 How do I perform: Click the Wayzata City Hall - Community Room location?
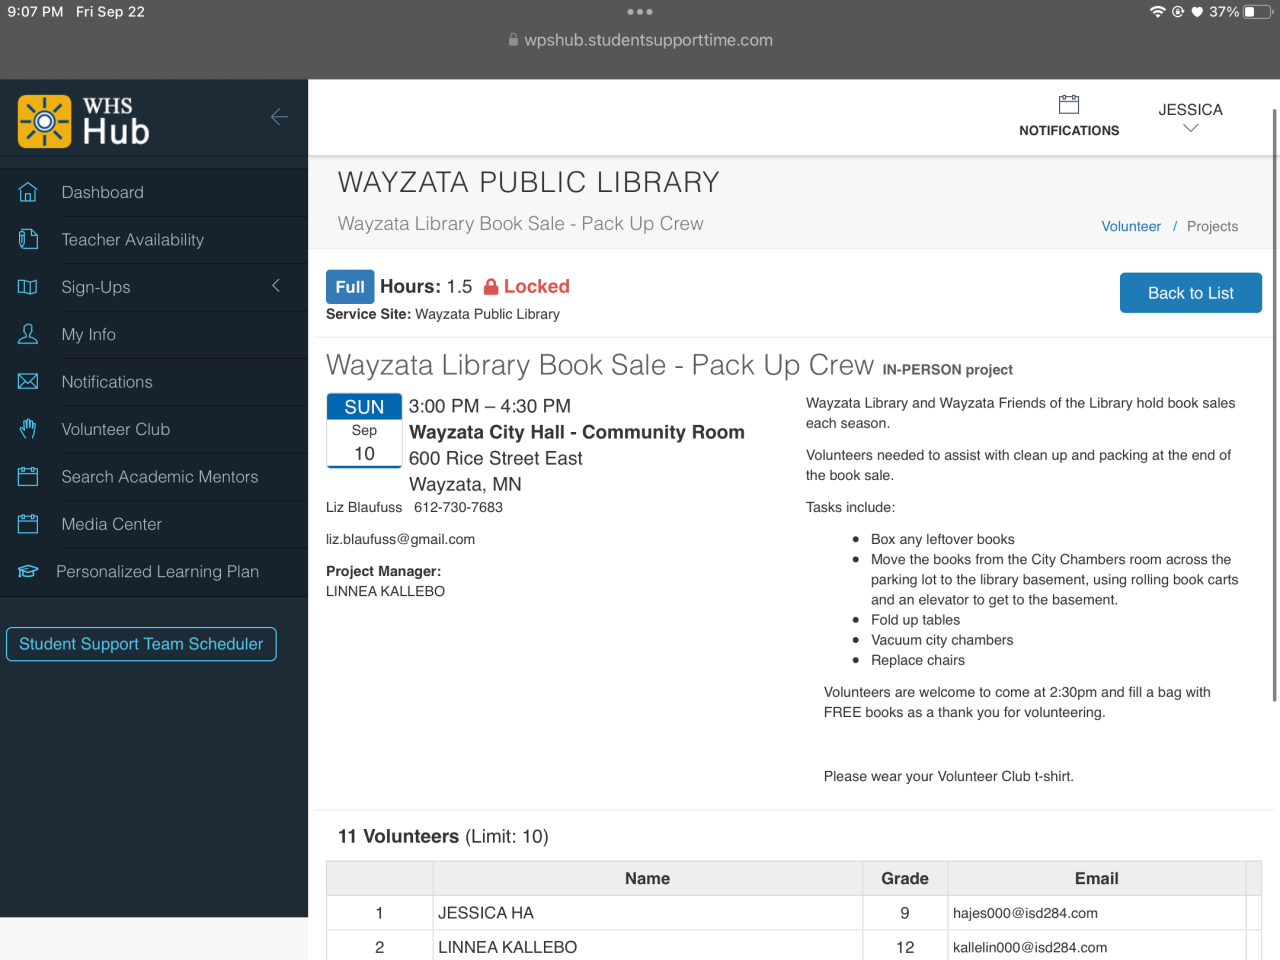click(577, 432)
